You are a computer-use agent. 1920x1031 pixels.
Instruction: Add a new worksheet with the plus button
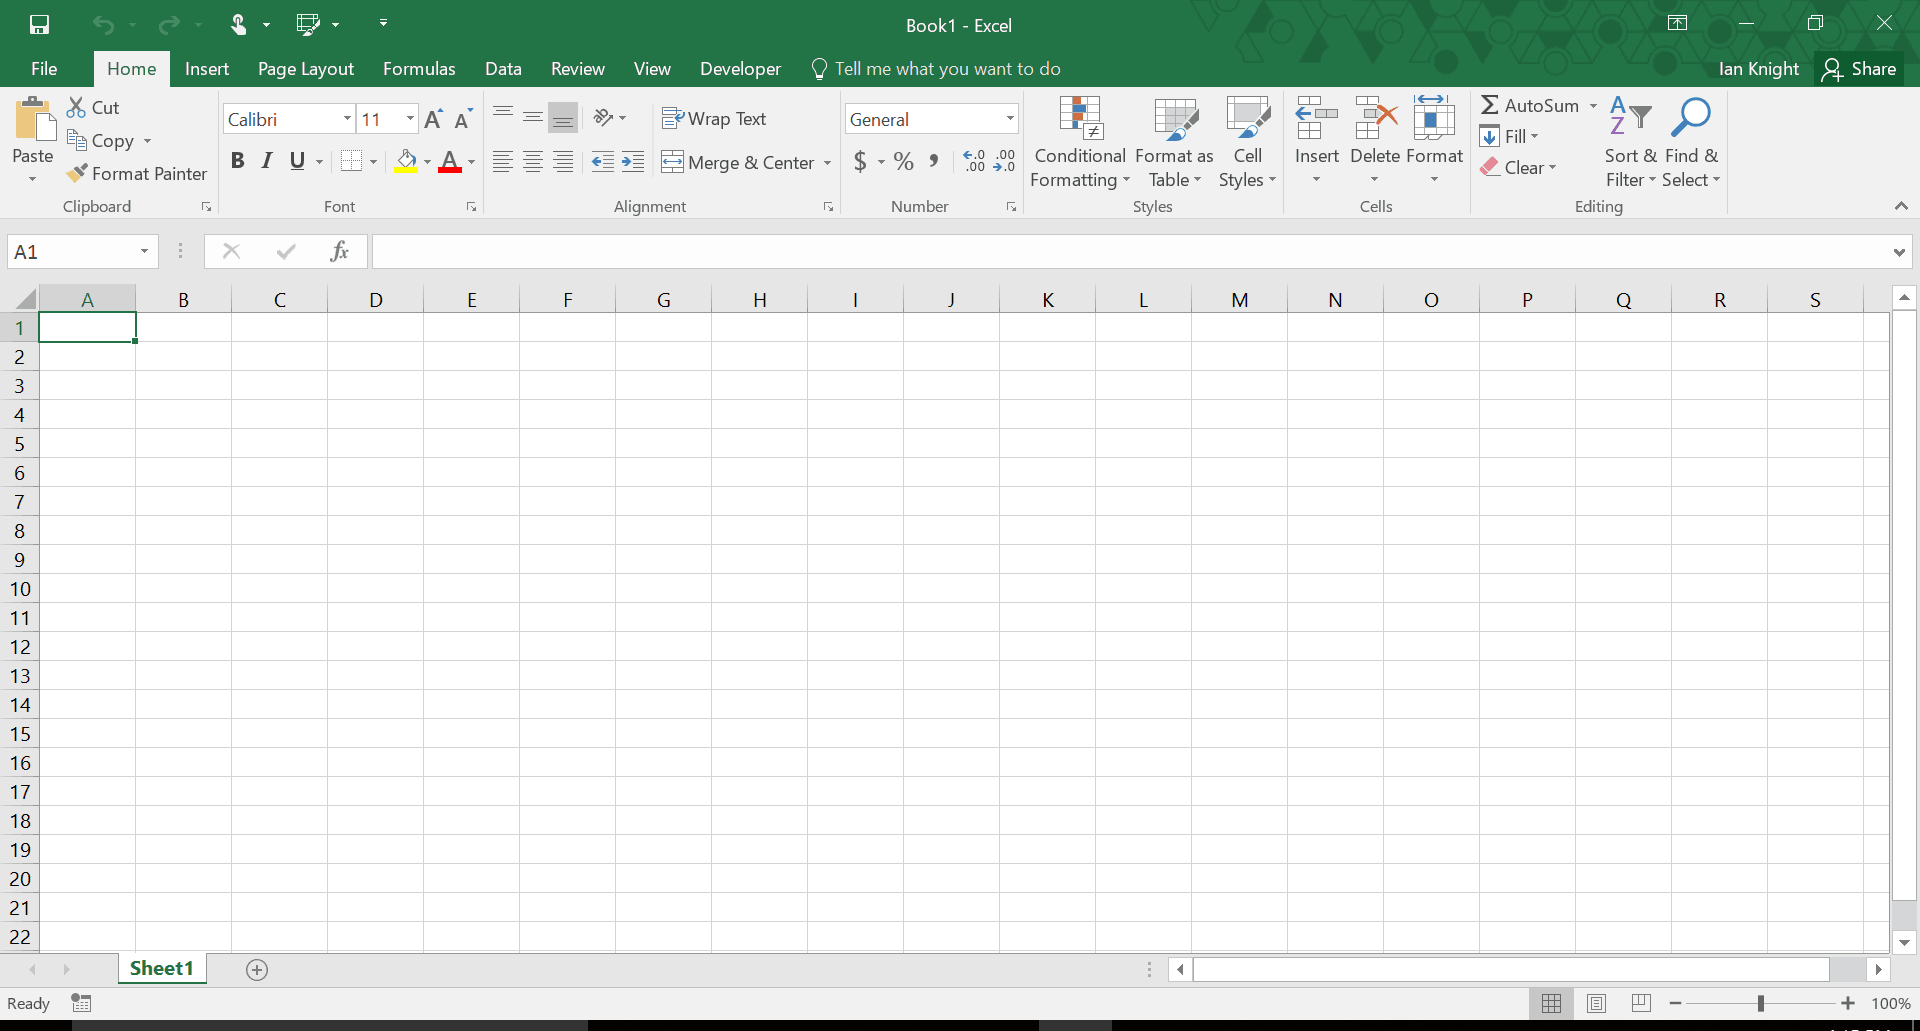257,969
